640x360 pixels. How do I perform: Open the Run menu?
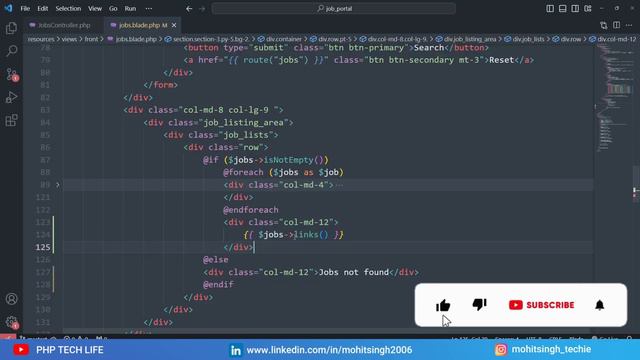[x=130, y=8]
